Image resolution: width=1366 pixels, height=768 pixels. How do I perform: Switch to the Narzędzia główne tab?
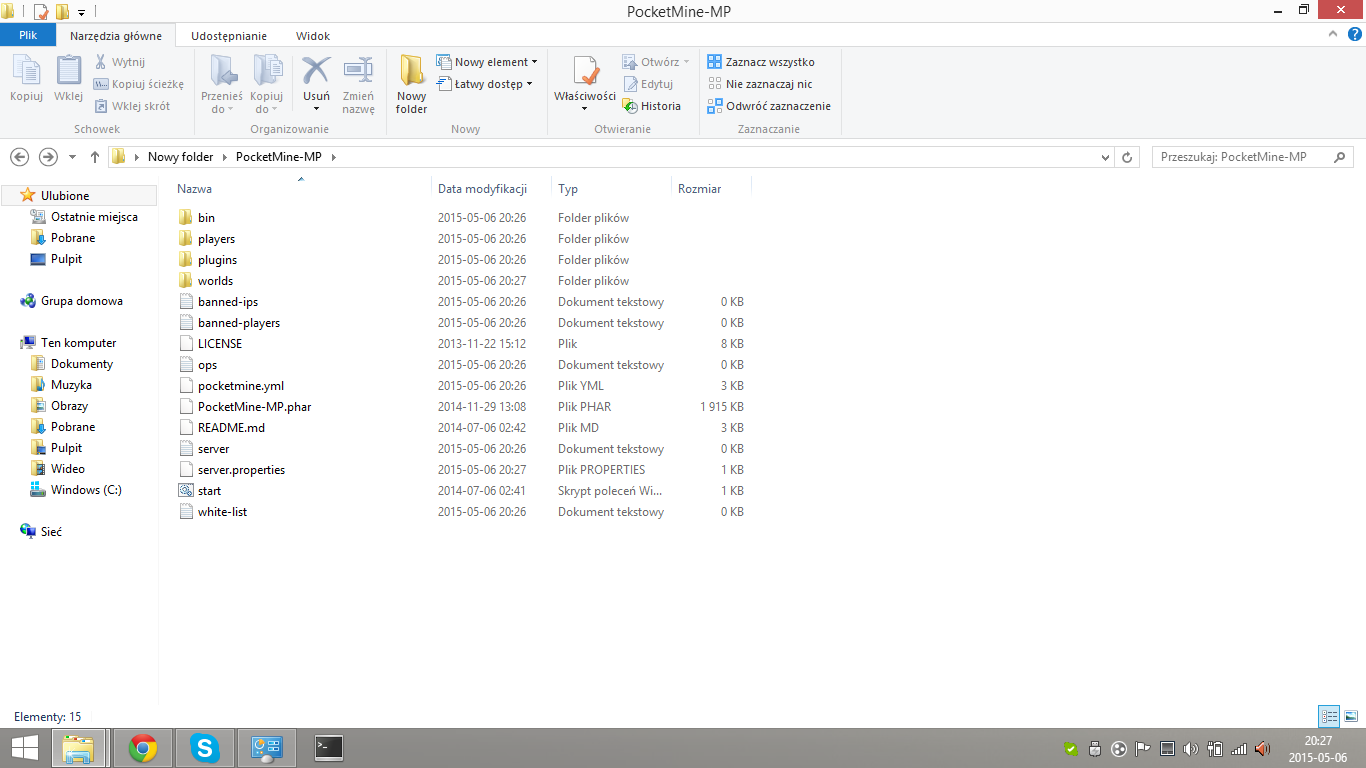[x=116, y=35]
